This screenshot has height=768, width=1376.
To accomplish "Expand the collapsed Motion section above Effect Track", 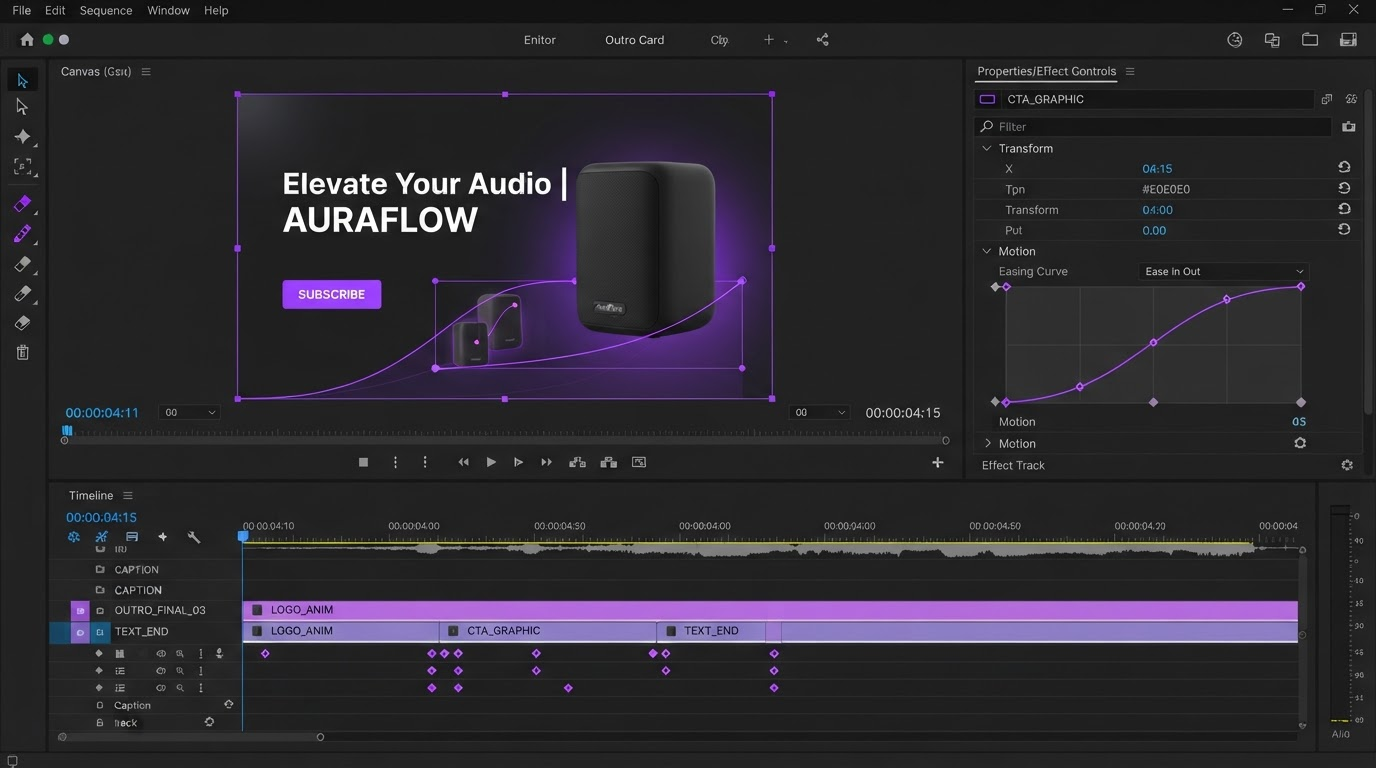I will click(988, 443).
